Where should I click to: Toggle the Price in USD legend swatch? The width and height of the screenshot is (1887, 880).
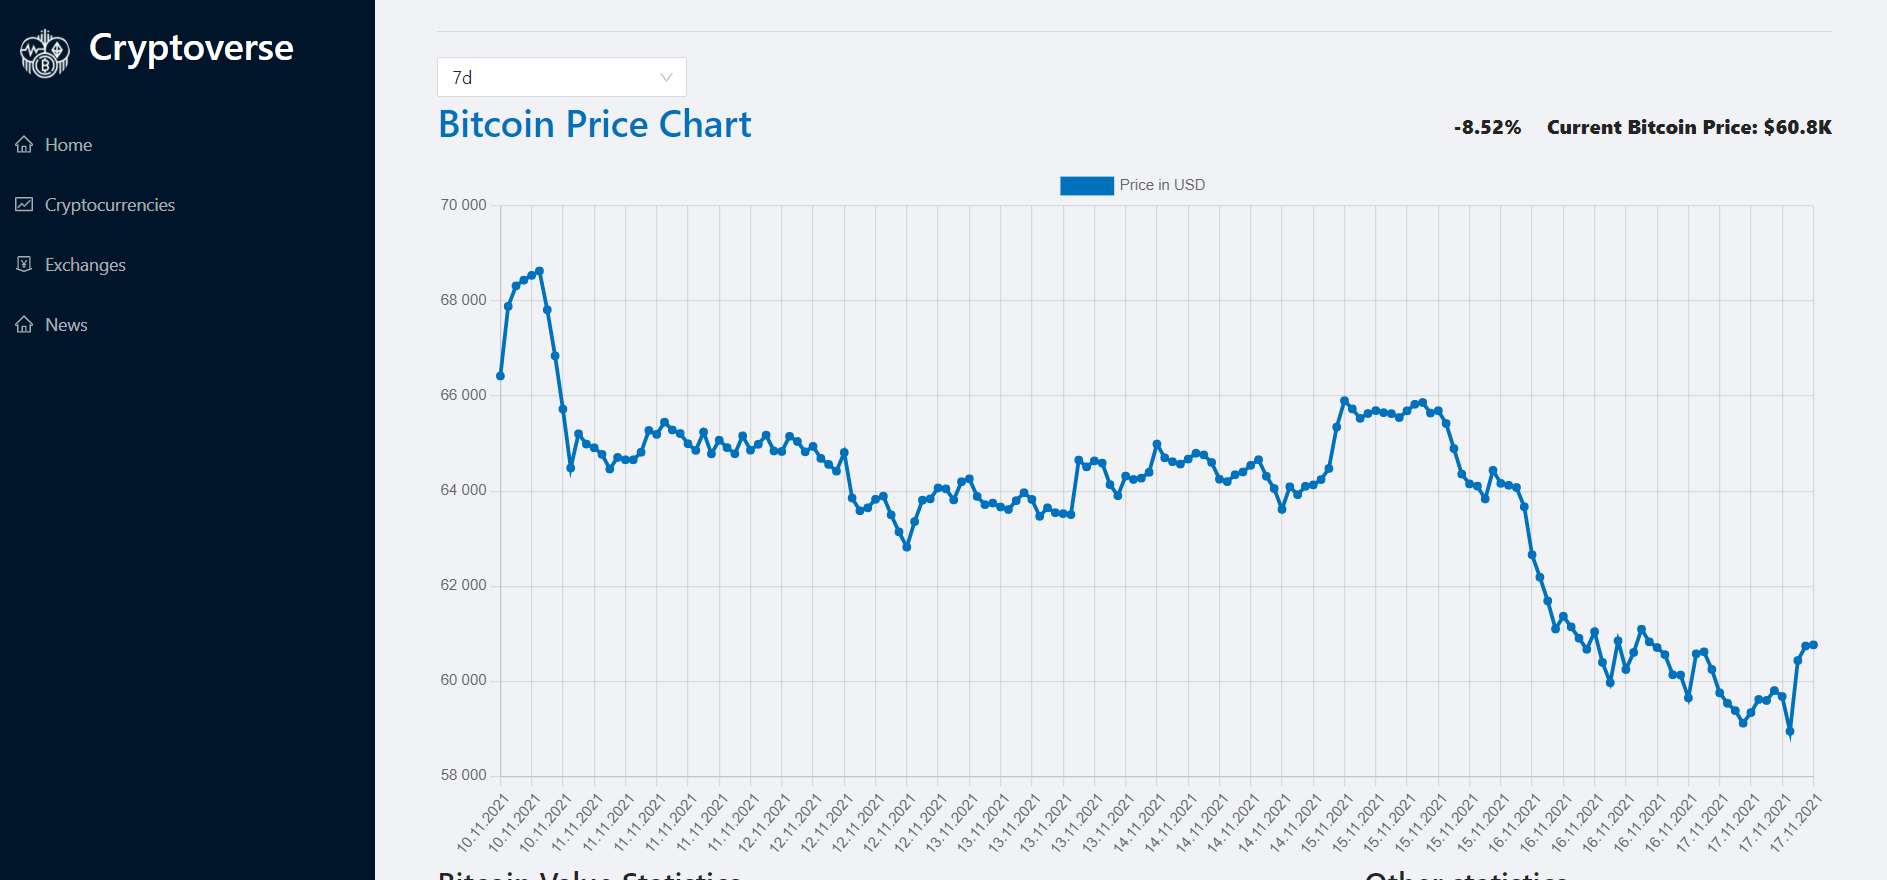tap(1086, 185)
